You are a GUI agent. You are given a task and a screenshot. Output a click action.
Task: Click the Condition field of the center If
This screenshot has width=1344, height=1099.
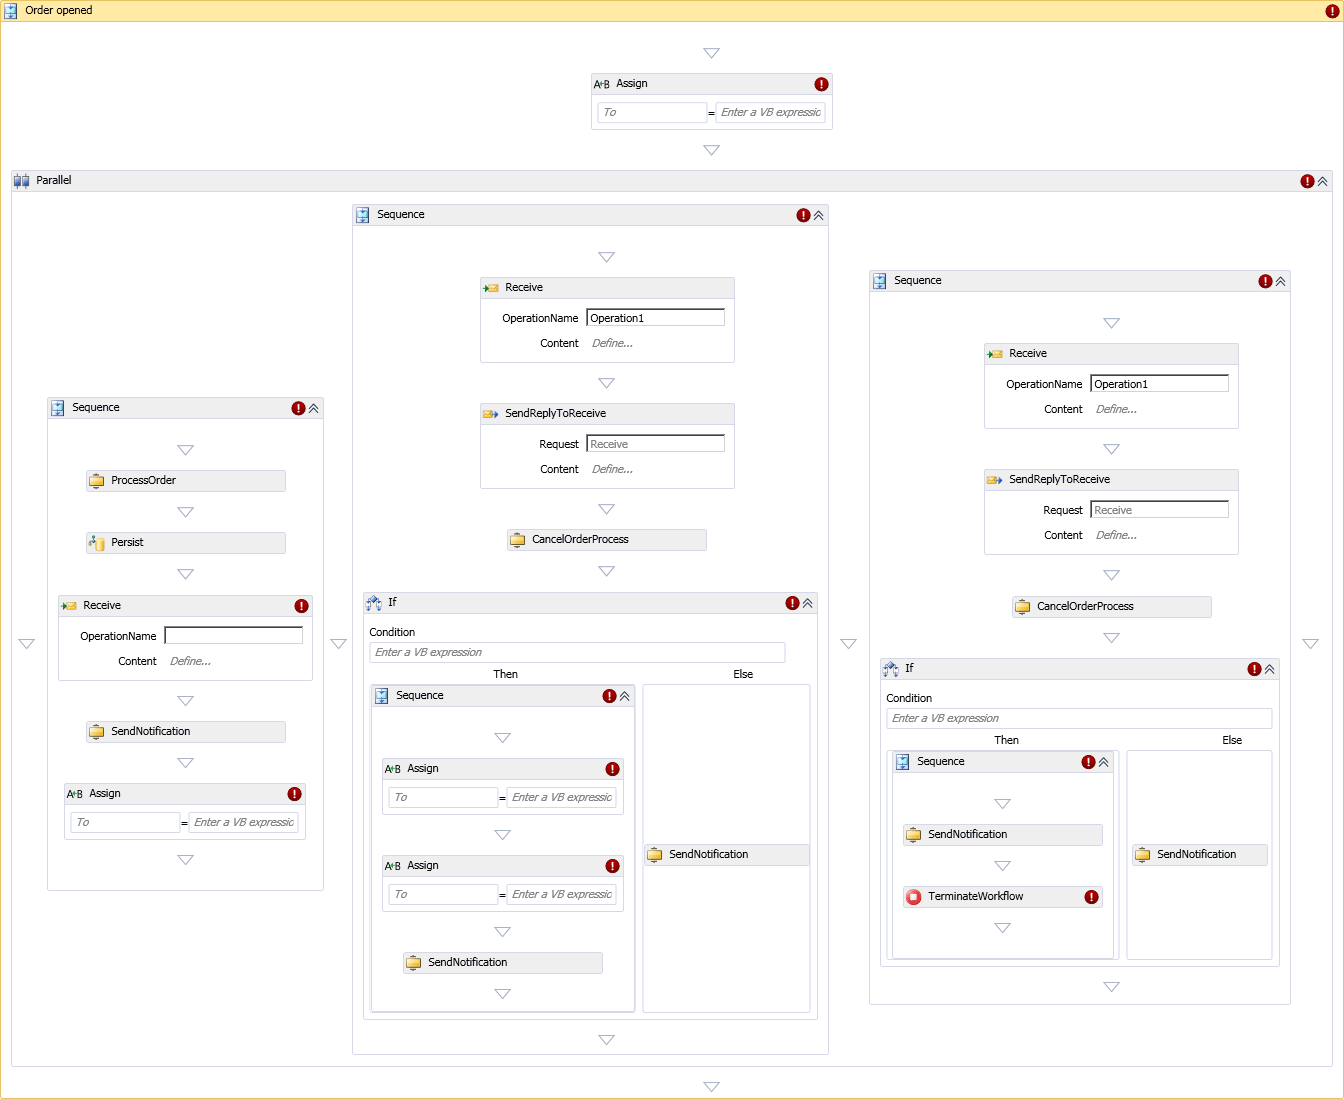577,652
